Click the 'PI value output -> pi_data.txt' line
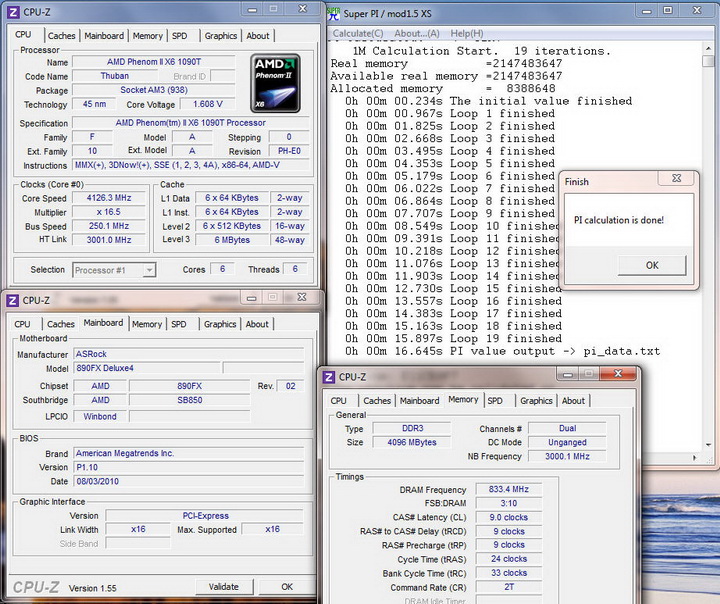 coord(503,351)
